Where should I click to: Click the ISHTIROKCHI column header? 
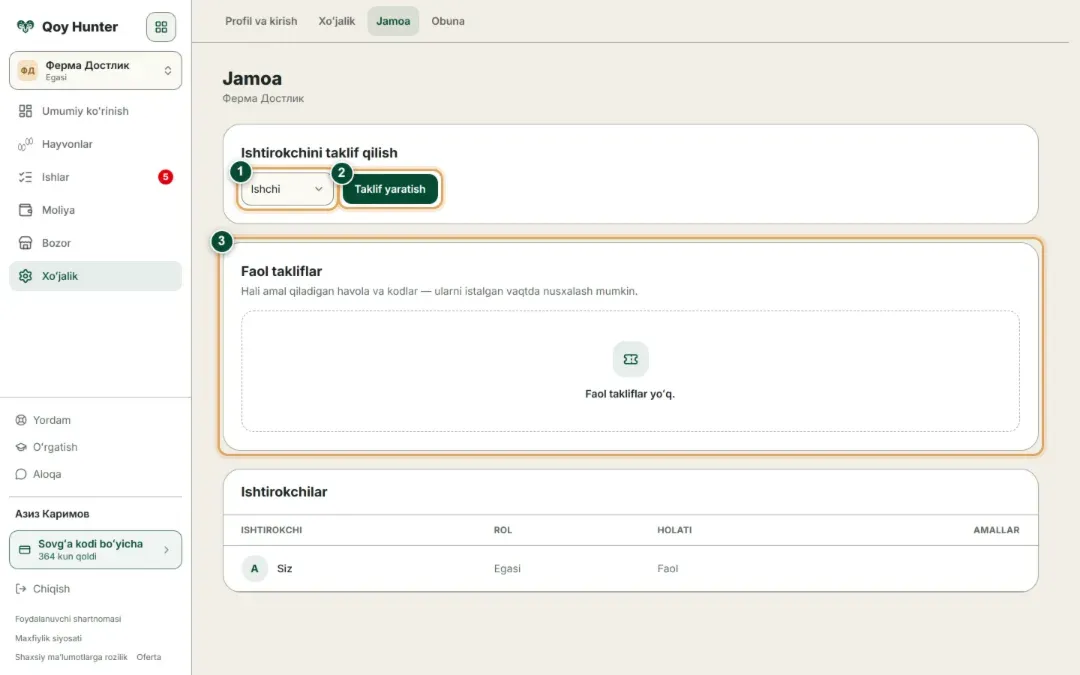pyautogui.click(x=271, y=530)
